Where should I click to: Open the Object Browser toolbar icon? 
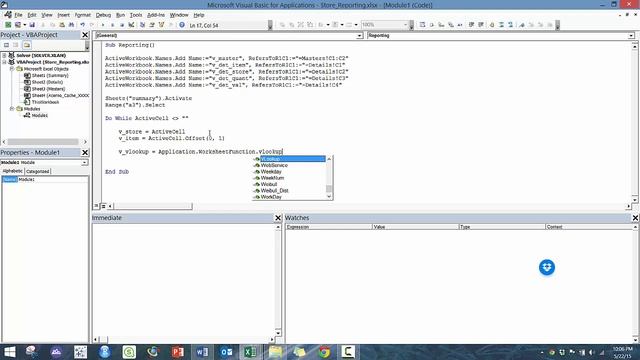(x=162, y=25)
